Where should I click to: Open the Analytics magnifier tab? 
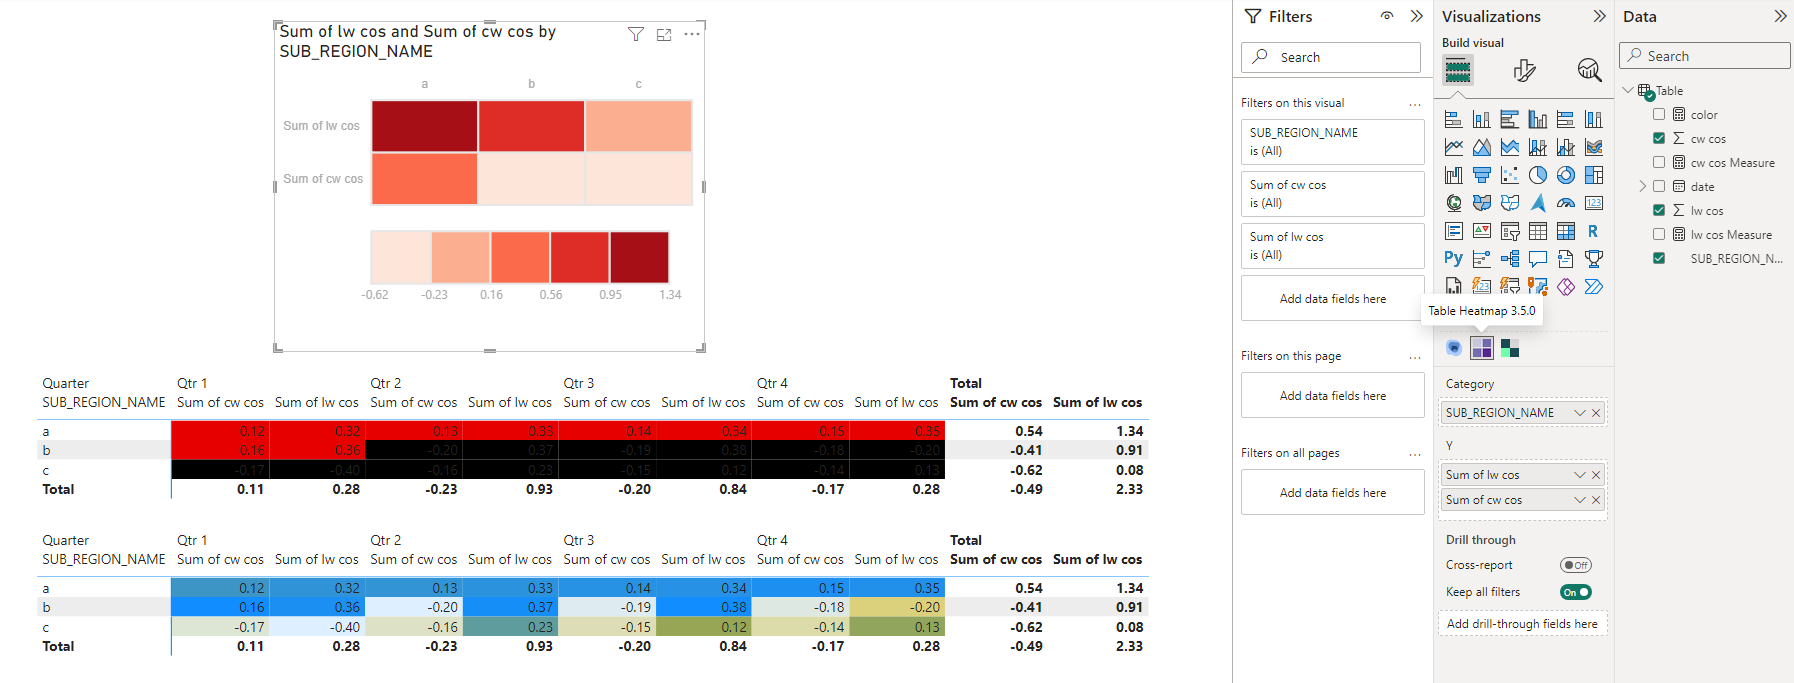click(x=1589, y=70)
